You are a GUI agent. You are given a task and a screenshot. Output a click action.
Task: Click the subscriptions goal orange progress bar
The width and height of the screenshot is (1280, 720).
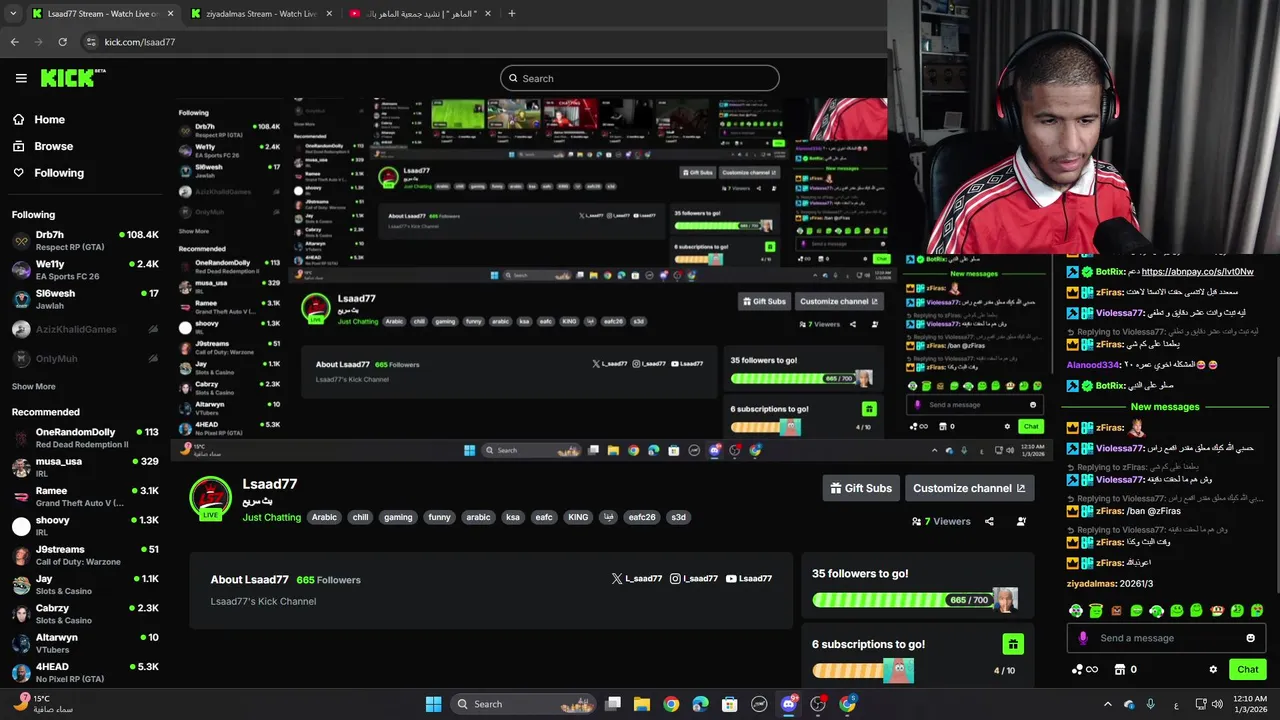863,671
